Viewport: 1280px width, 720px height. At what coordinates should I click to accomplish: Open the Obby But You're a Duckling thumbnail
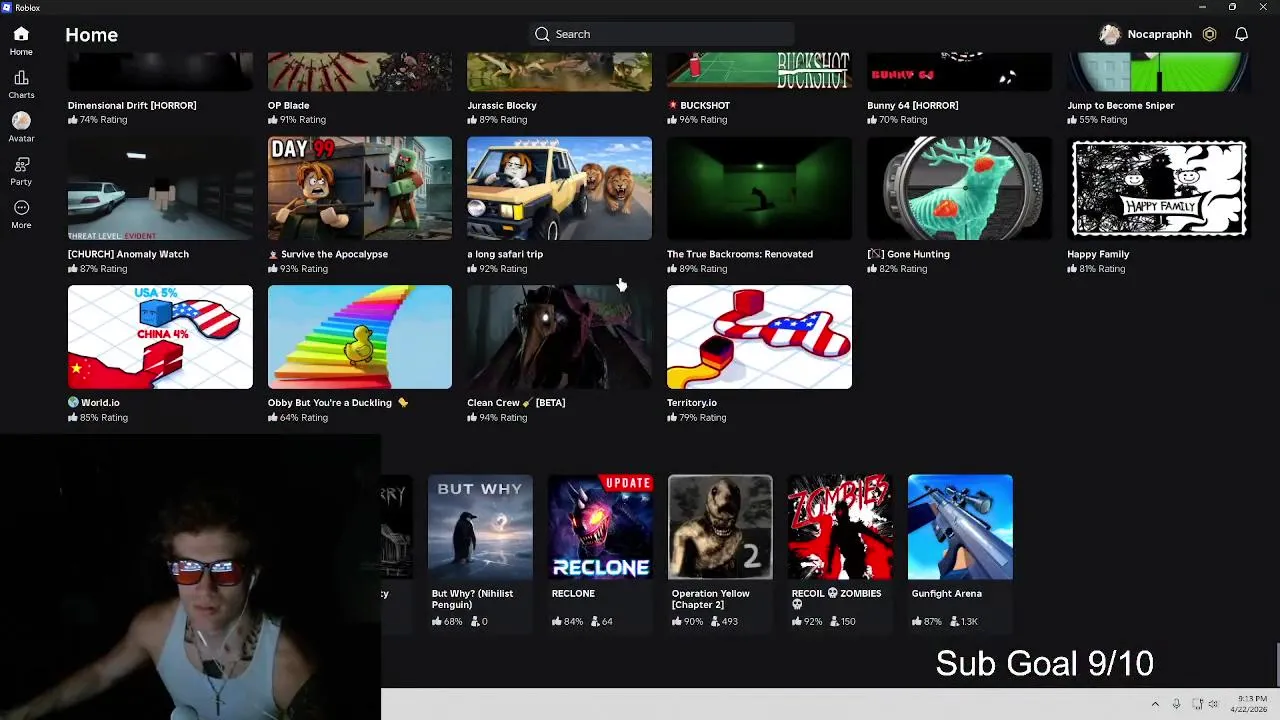coord(360,337)
